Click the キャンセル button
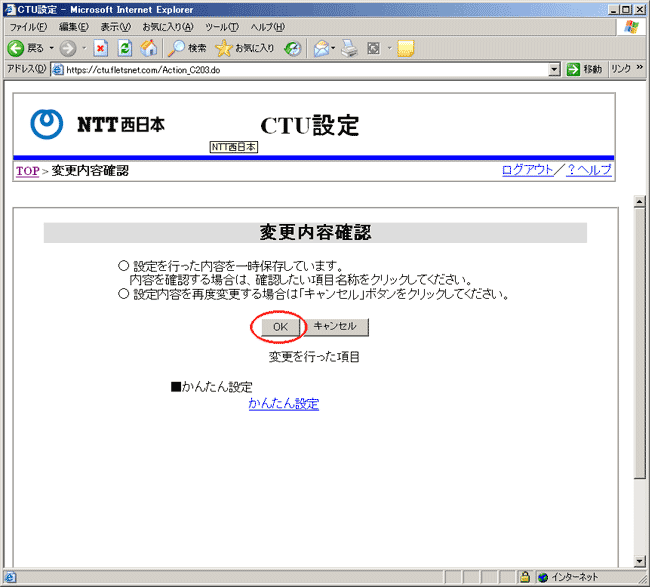The image size is (650, 587). 335,327
